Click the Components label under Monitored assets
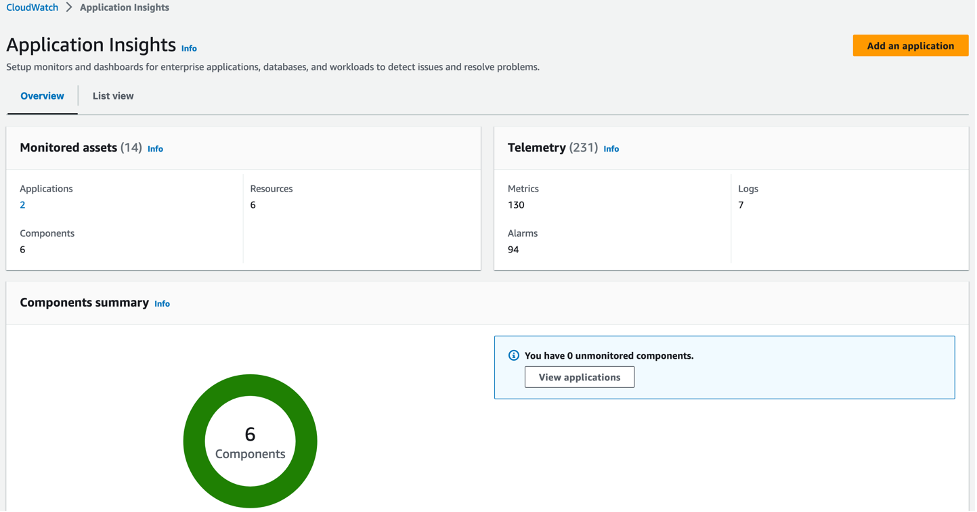977x512 pixels. point(47,234)
